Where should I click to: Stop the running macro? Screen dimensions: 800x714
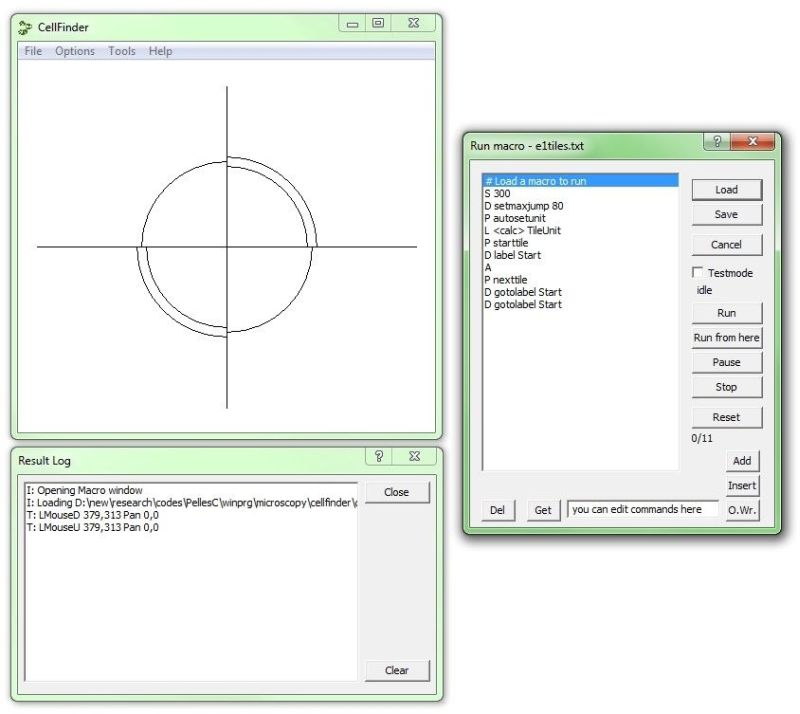coord(727,387)
